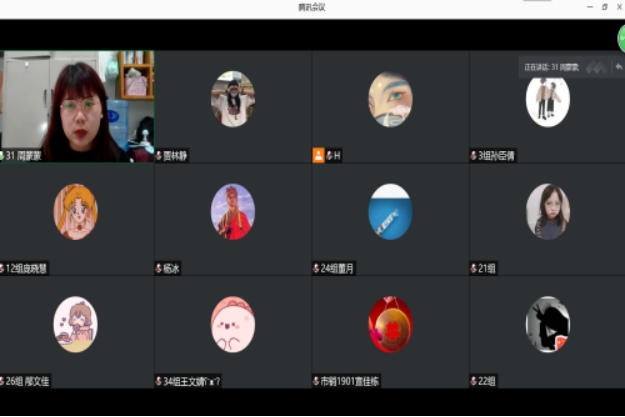Image resolution: width=625 pixels, height=417 pixels.
Task: Select 周蒙蒙's live video tile
Action: (x=77, y=105)
